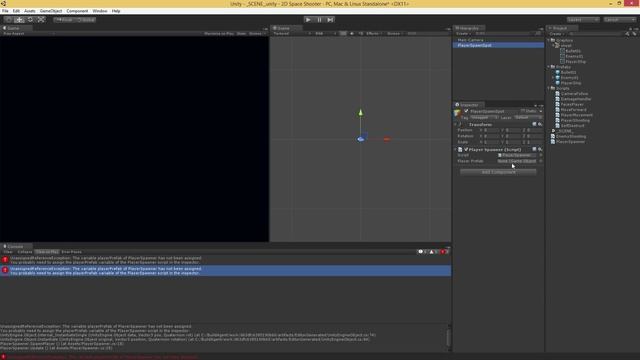Start Play mode with the Play button
Viewport: 640px width, 360px height.
point(308,20)
